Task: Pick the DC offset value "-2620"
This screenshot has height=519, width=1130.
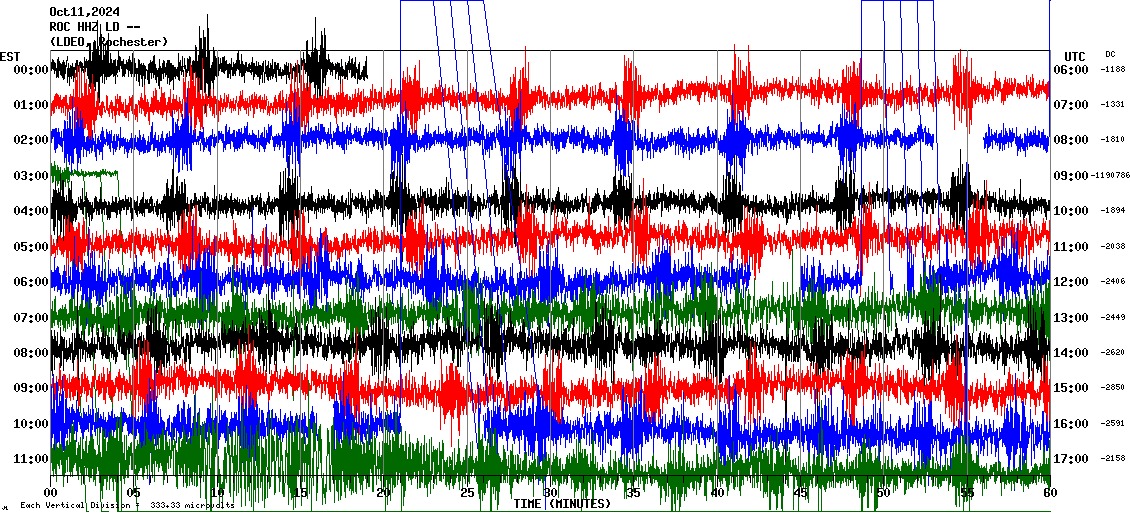Action: tap(1113, 352)
